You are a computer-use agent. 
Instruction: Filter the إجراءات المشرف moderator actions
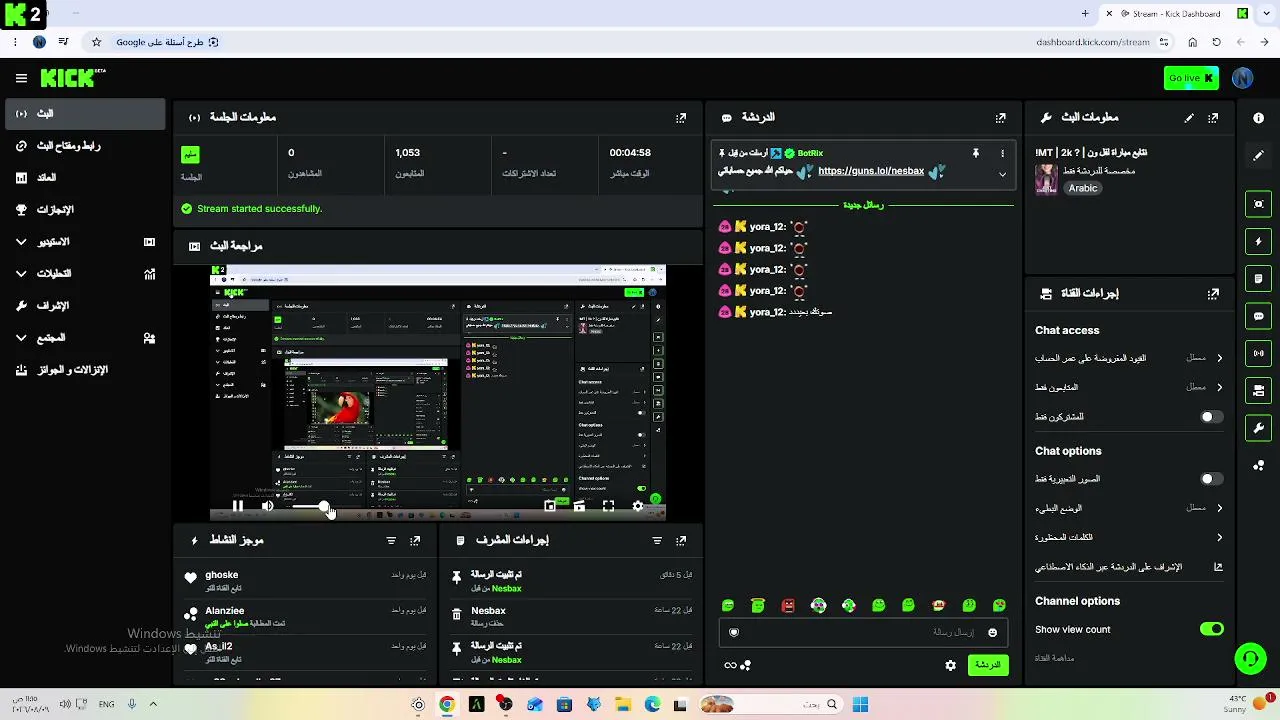point(657,540)
